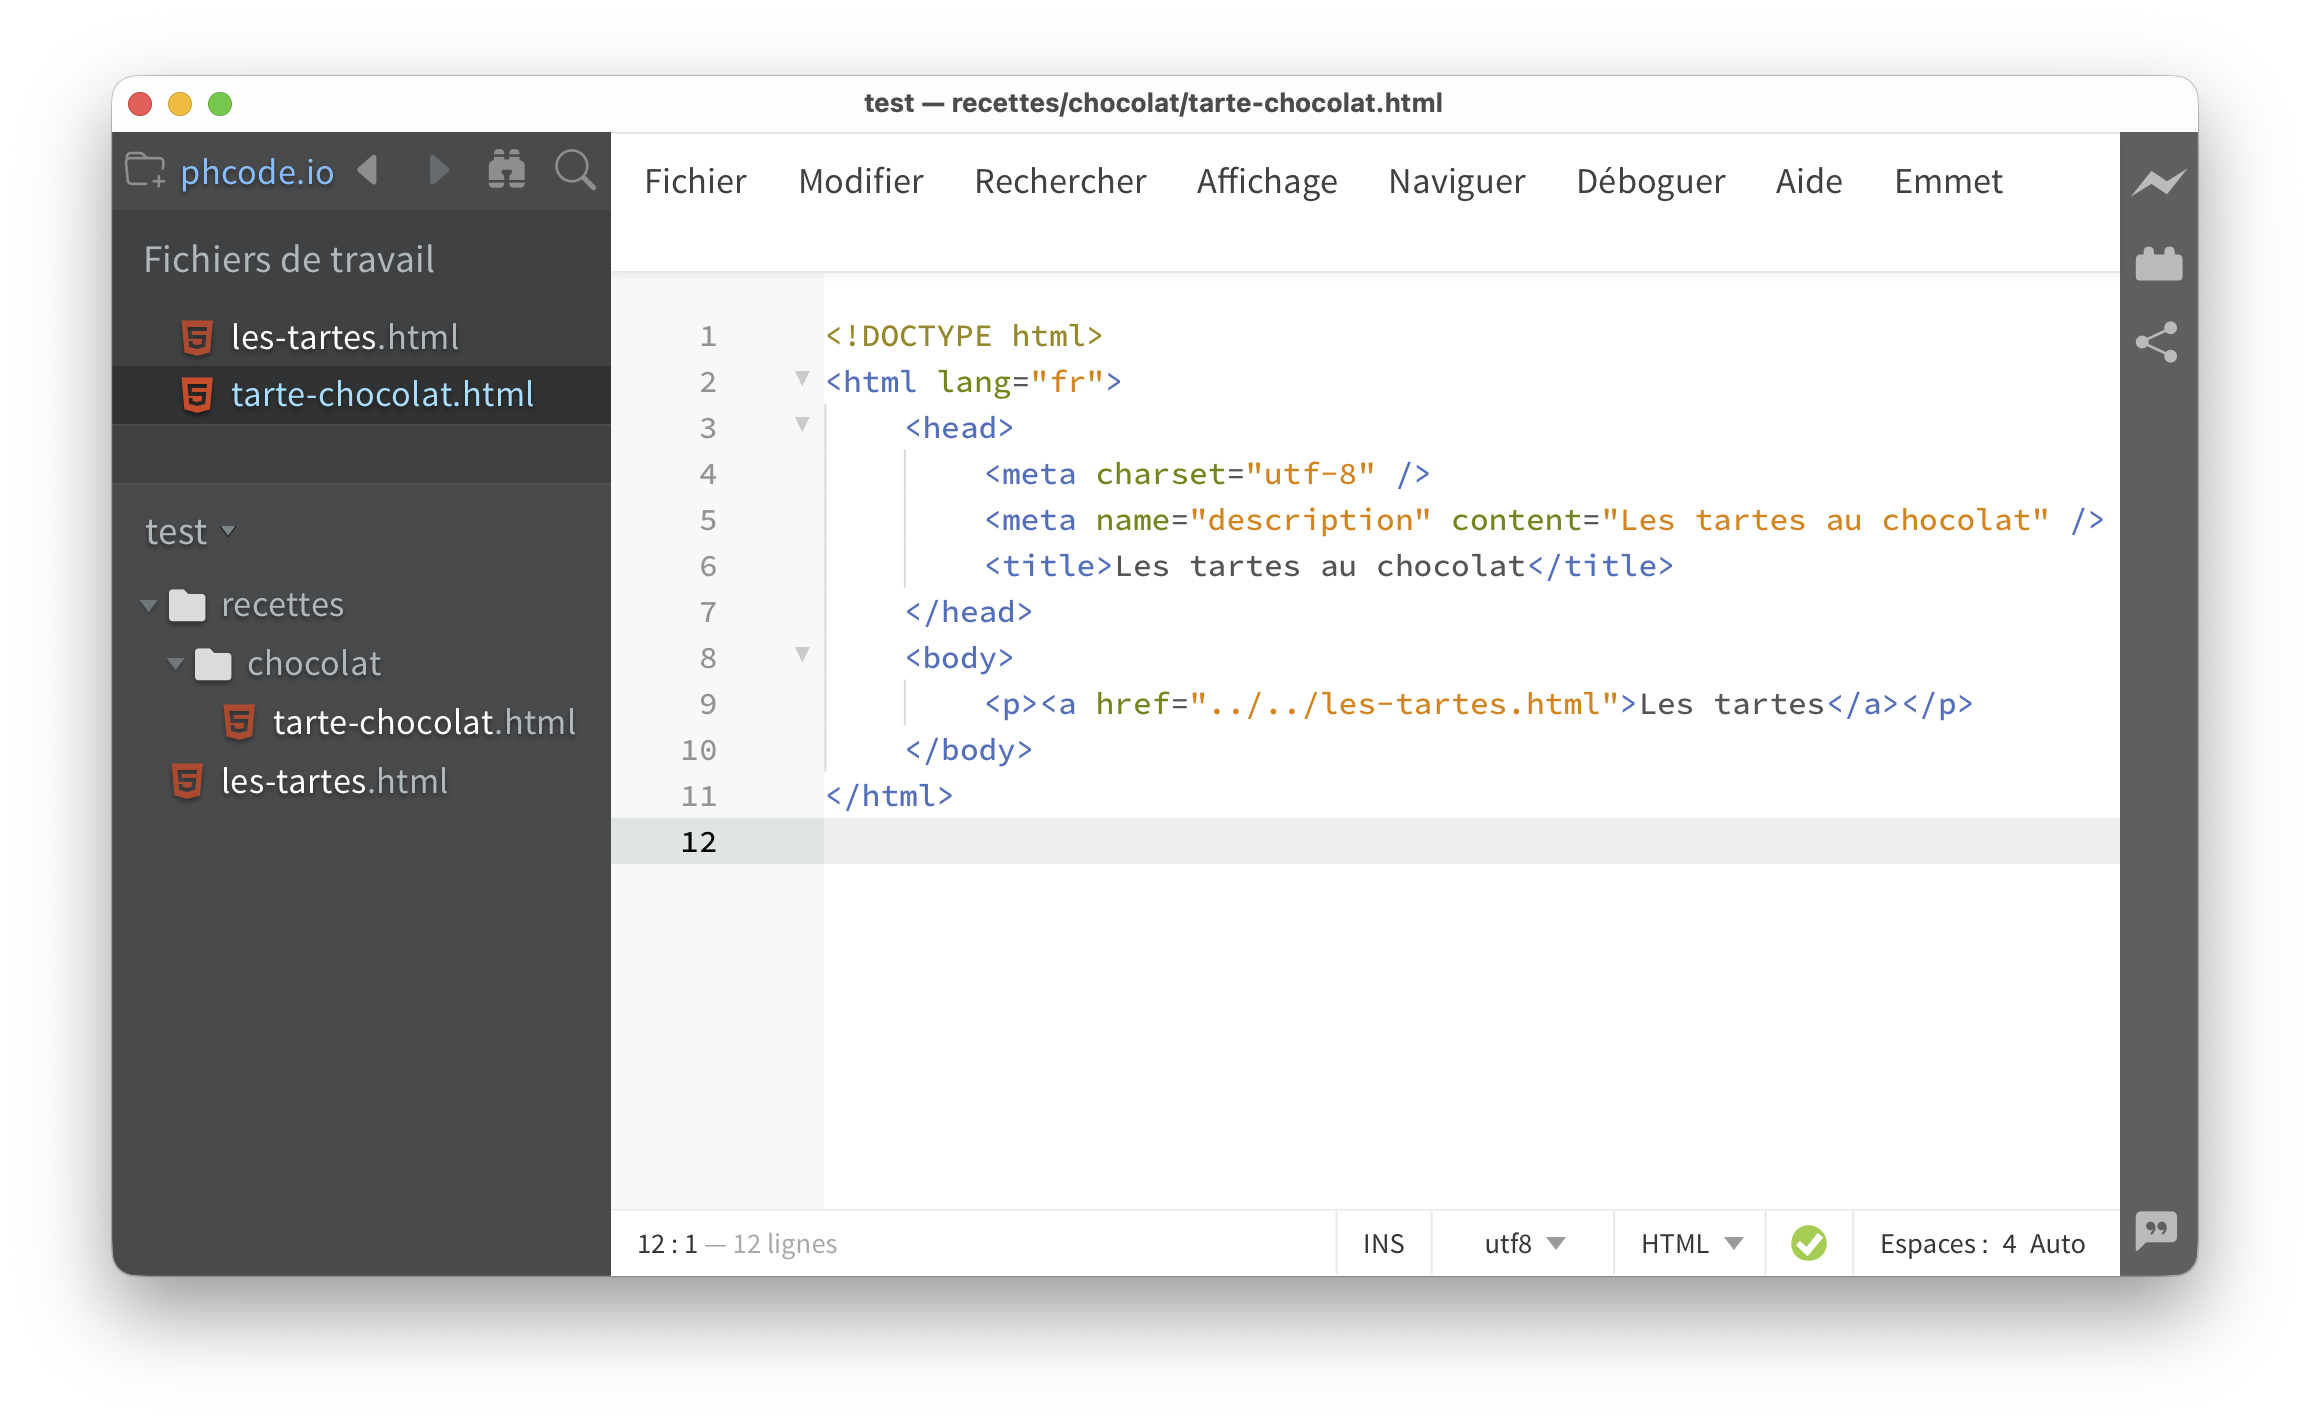
Task: Click the green lint status checkmark
Action: (1808, 1243)
